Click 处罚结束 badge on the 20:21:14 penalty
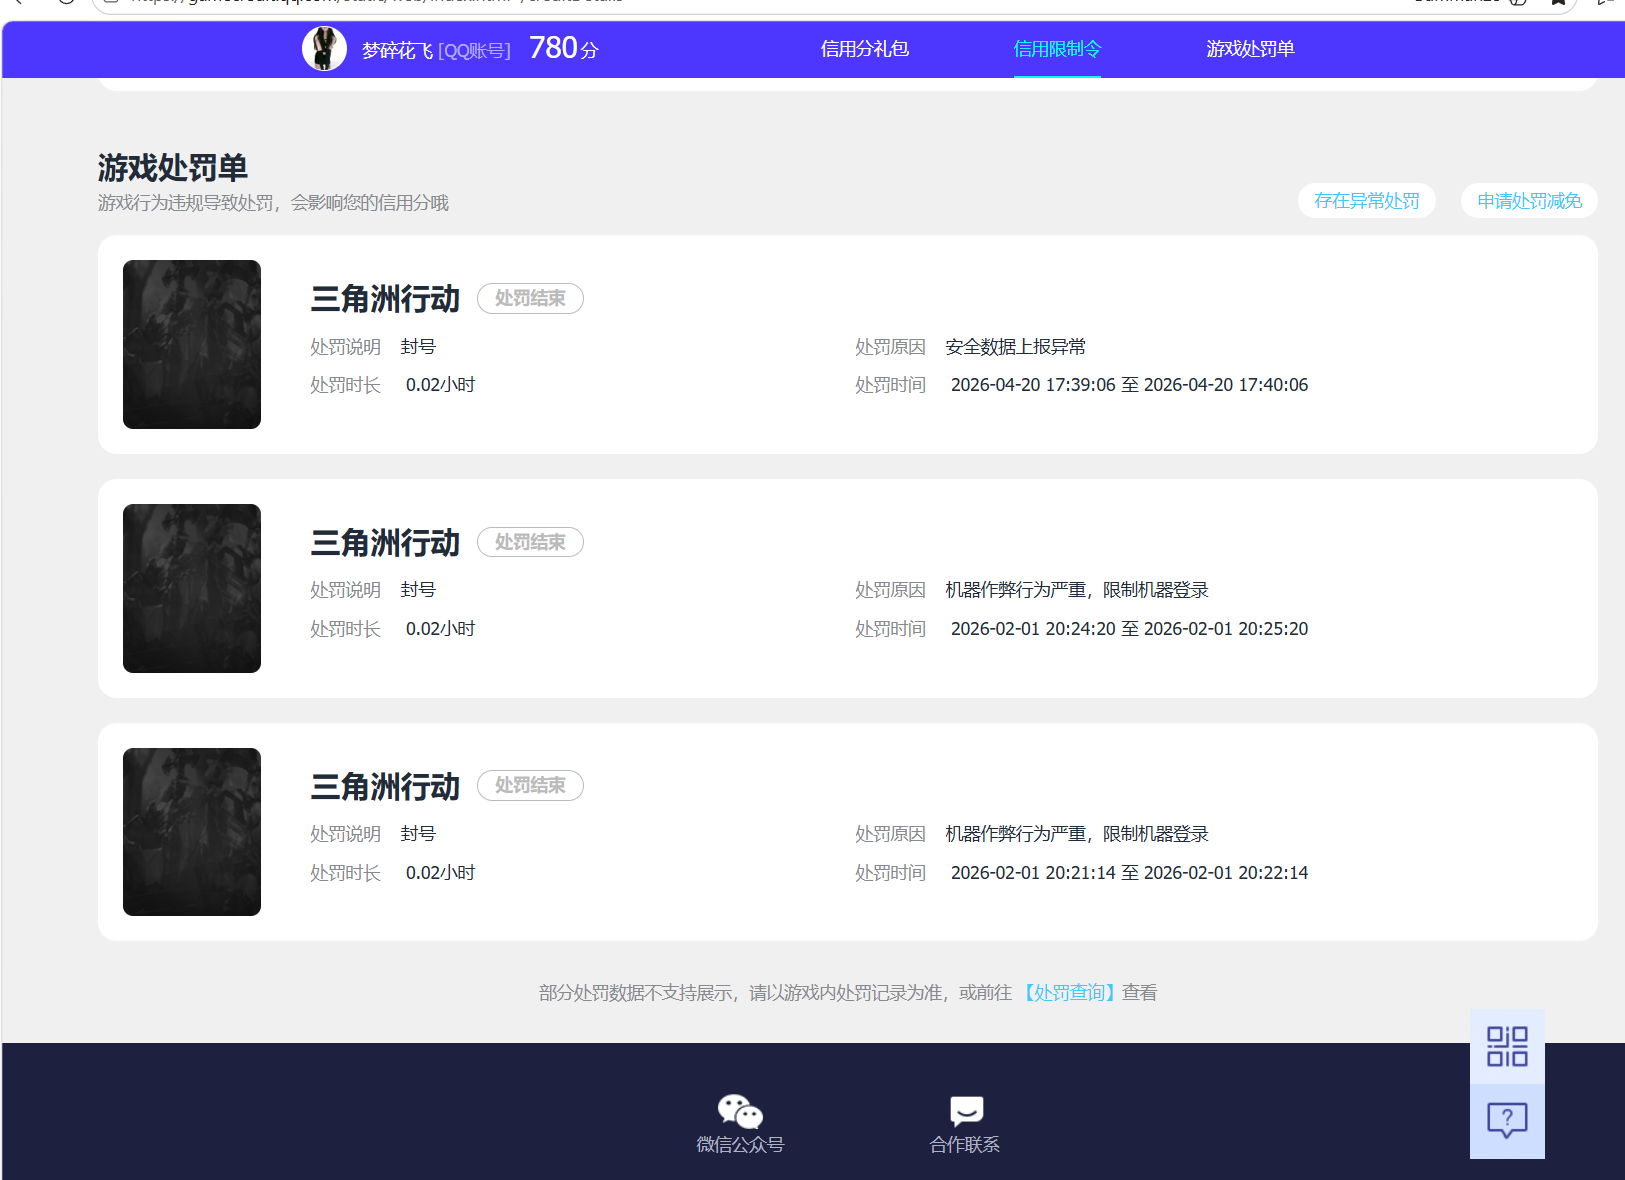The width and height of the screenshot is (1625, 1180). pyautogui.click(x=530, y=786)
